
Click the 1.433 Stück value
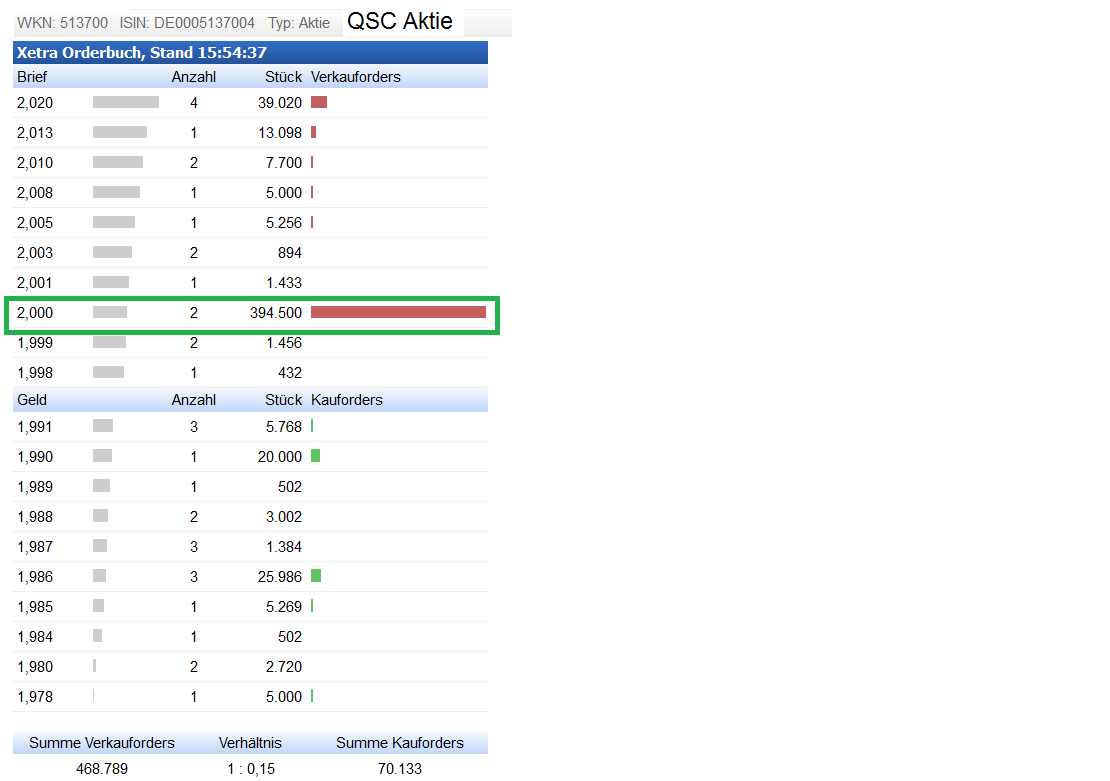[x=284, y=283]
